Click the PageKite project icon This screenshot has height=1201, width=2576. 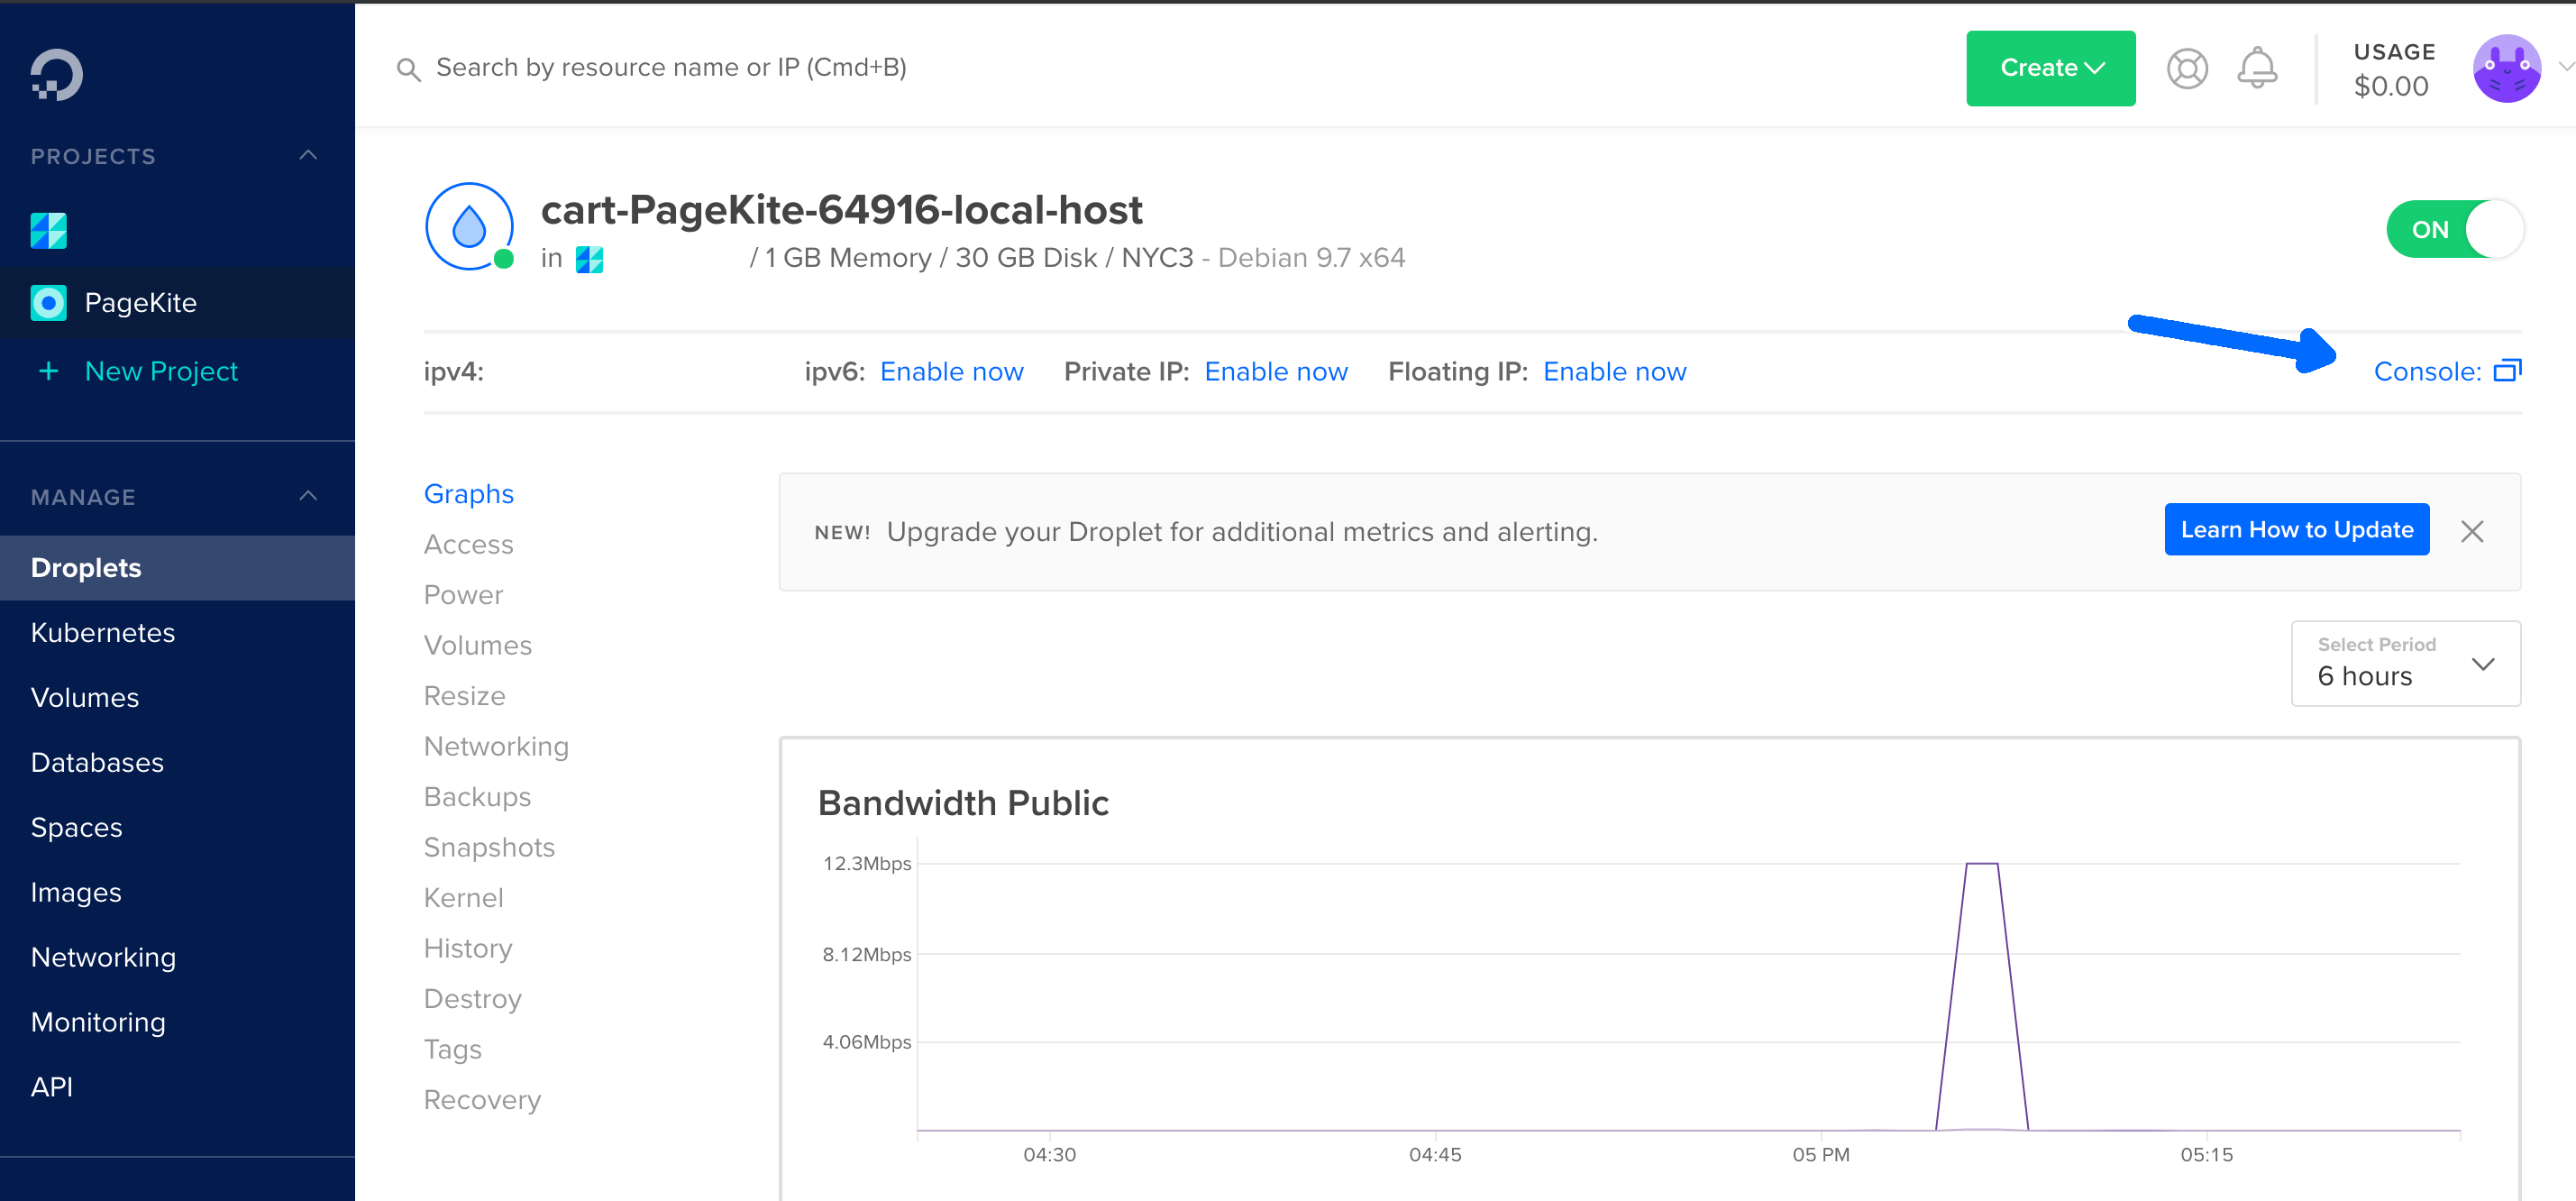pyautogui.click(x=48, y=302)
